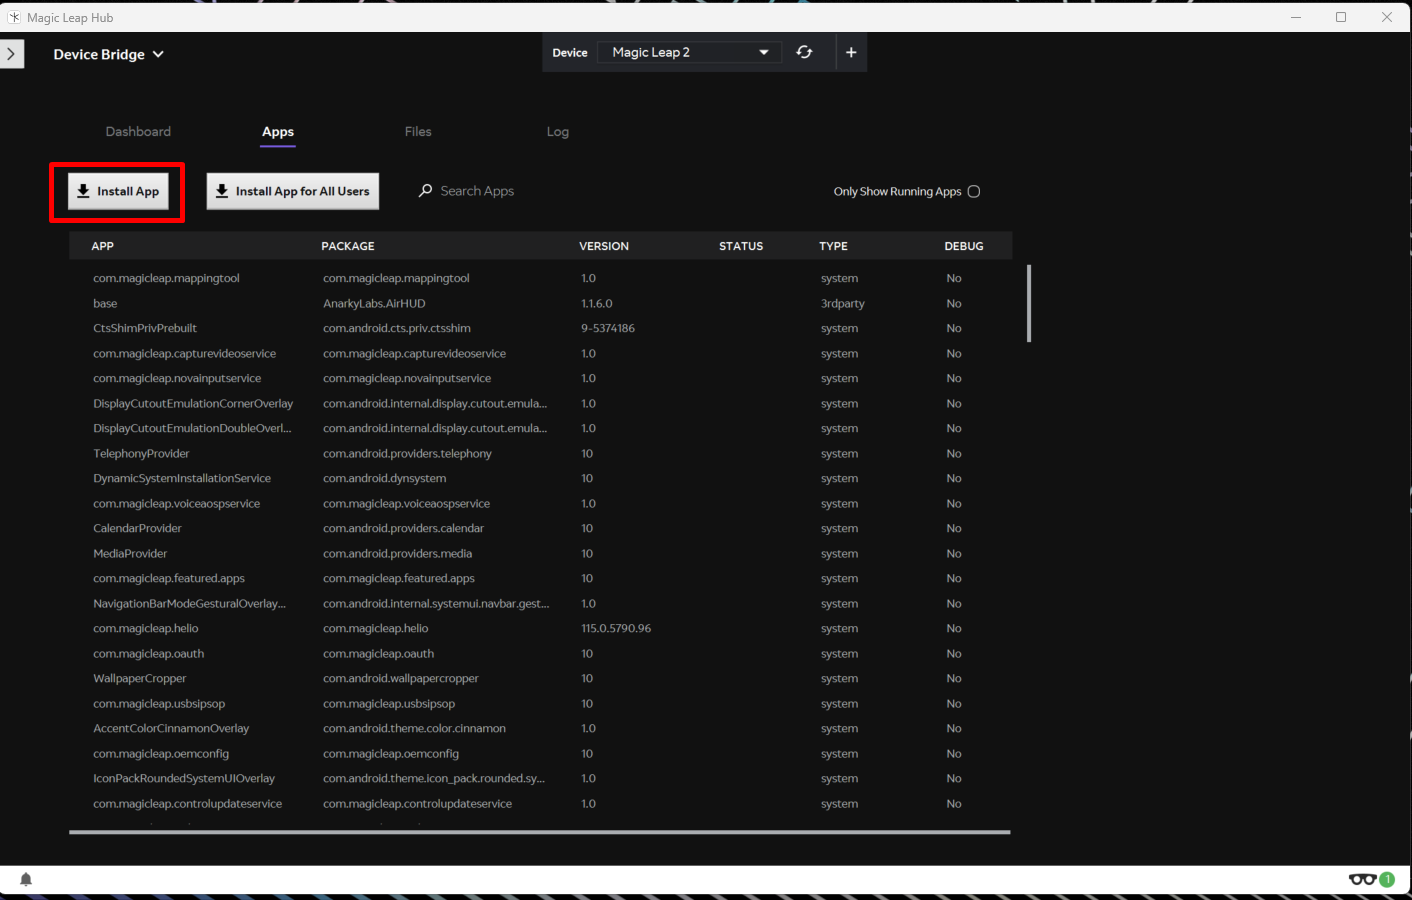This screenshot has width=1412, height=900.
Task: Select the WallpaperCropper app
Action: 139,678
